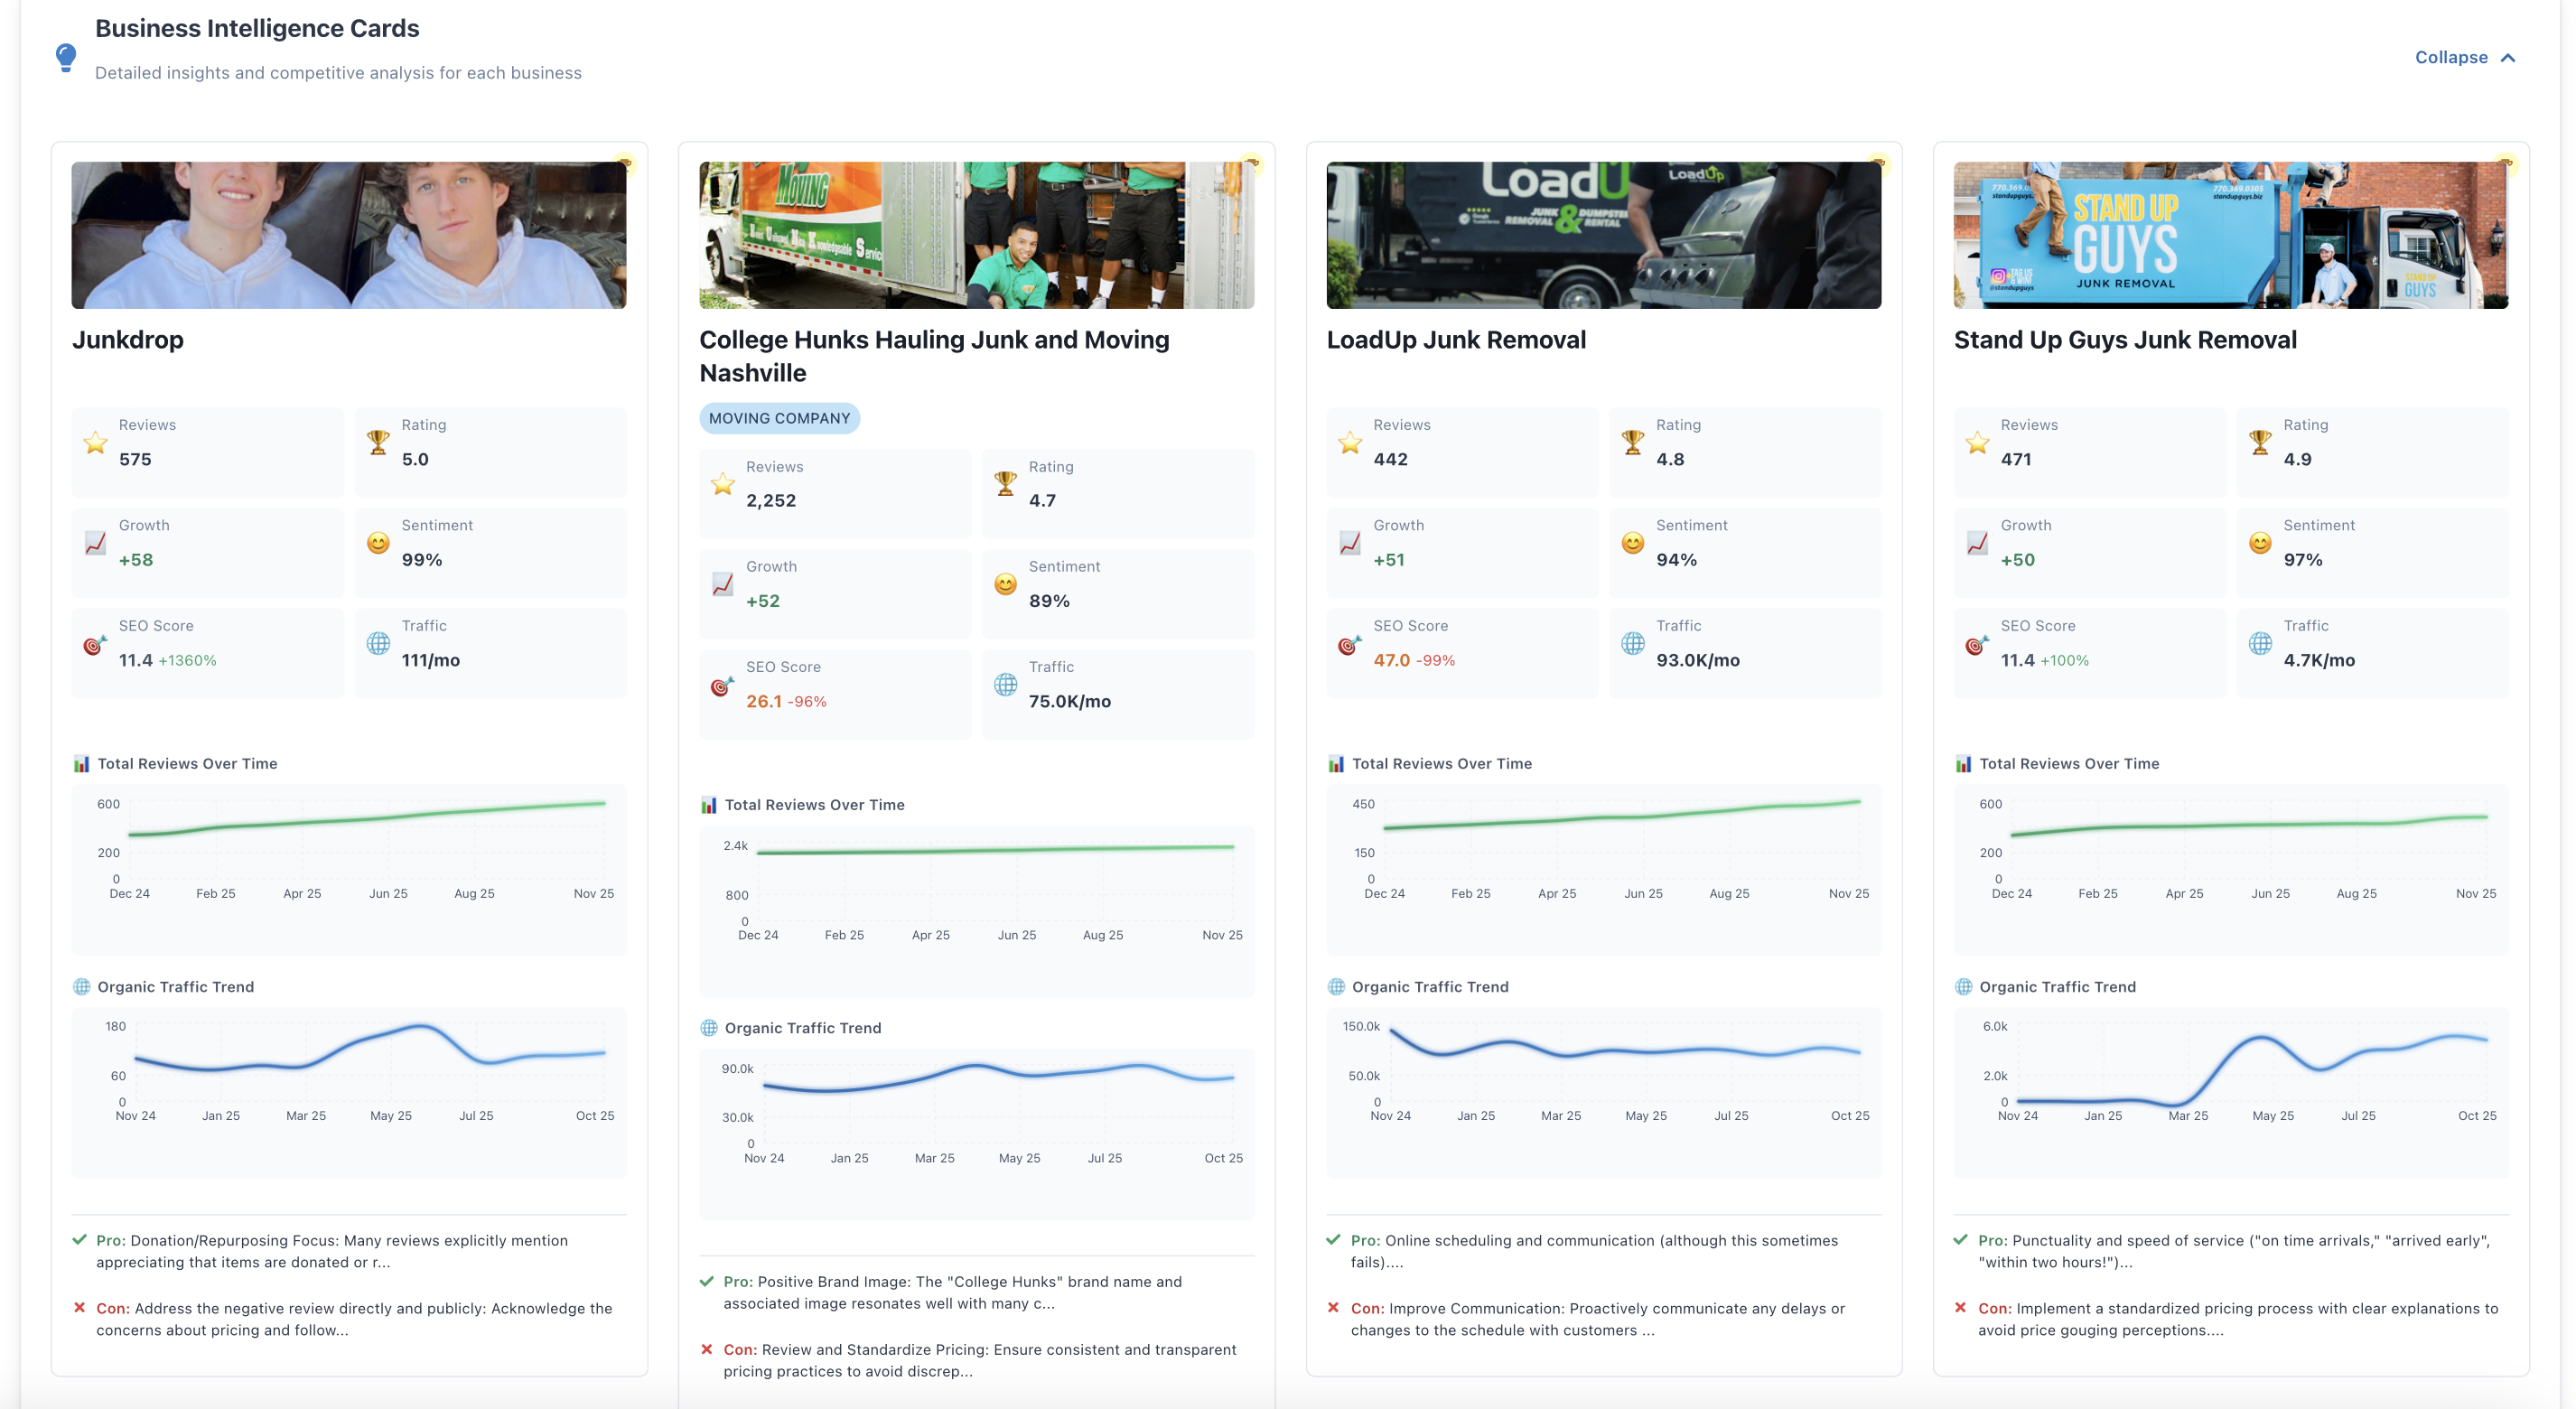Click the Collapse link at the top right

(x=2452, y=57)
